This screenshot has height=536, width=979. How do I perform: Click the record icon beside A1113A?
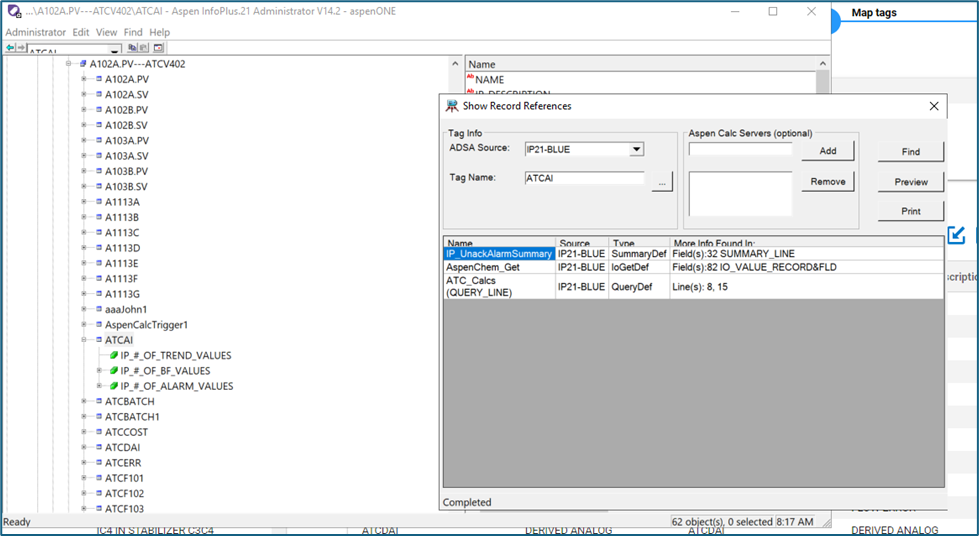(99, 202)
